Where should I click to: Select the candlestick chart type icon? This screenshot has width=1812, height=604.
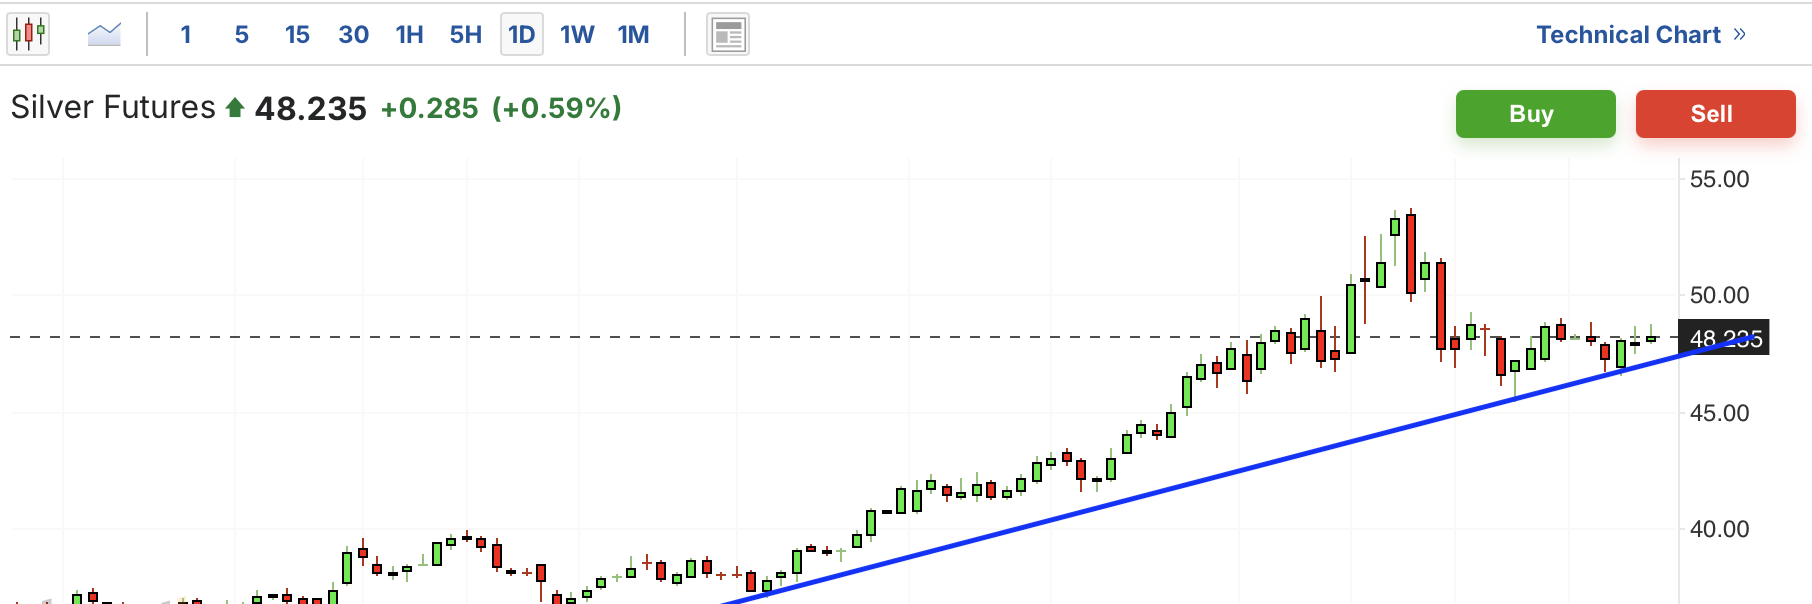click(28, 34)
